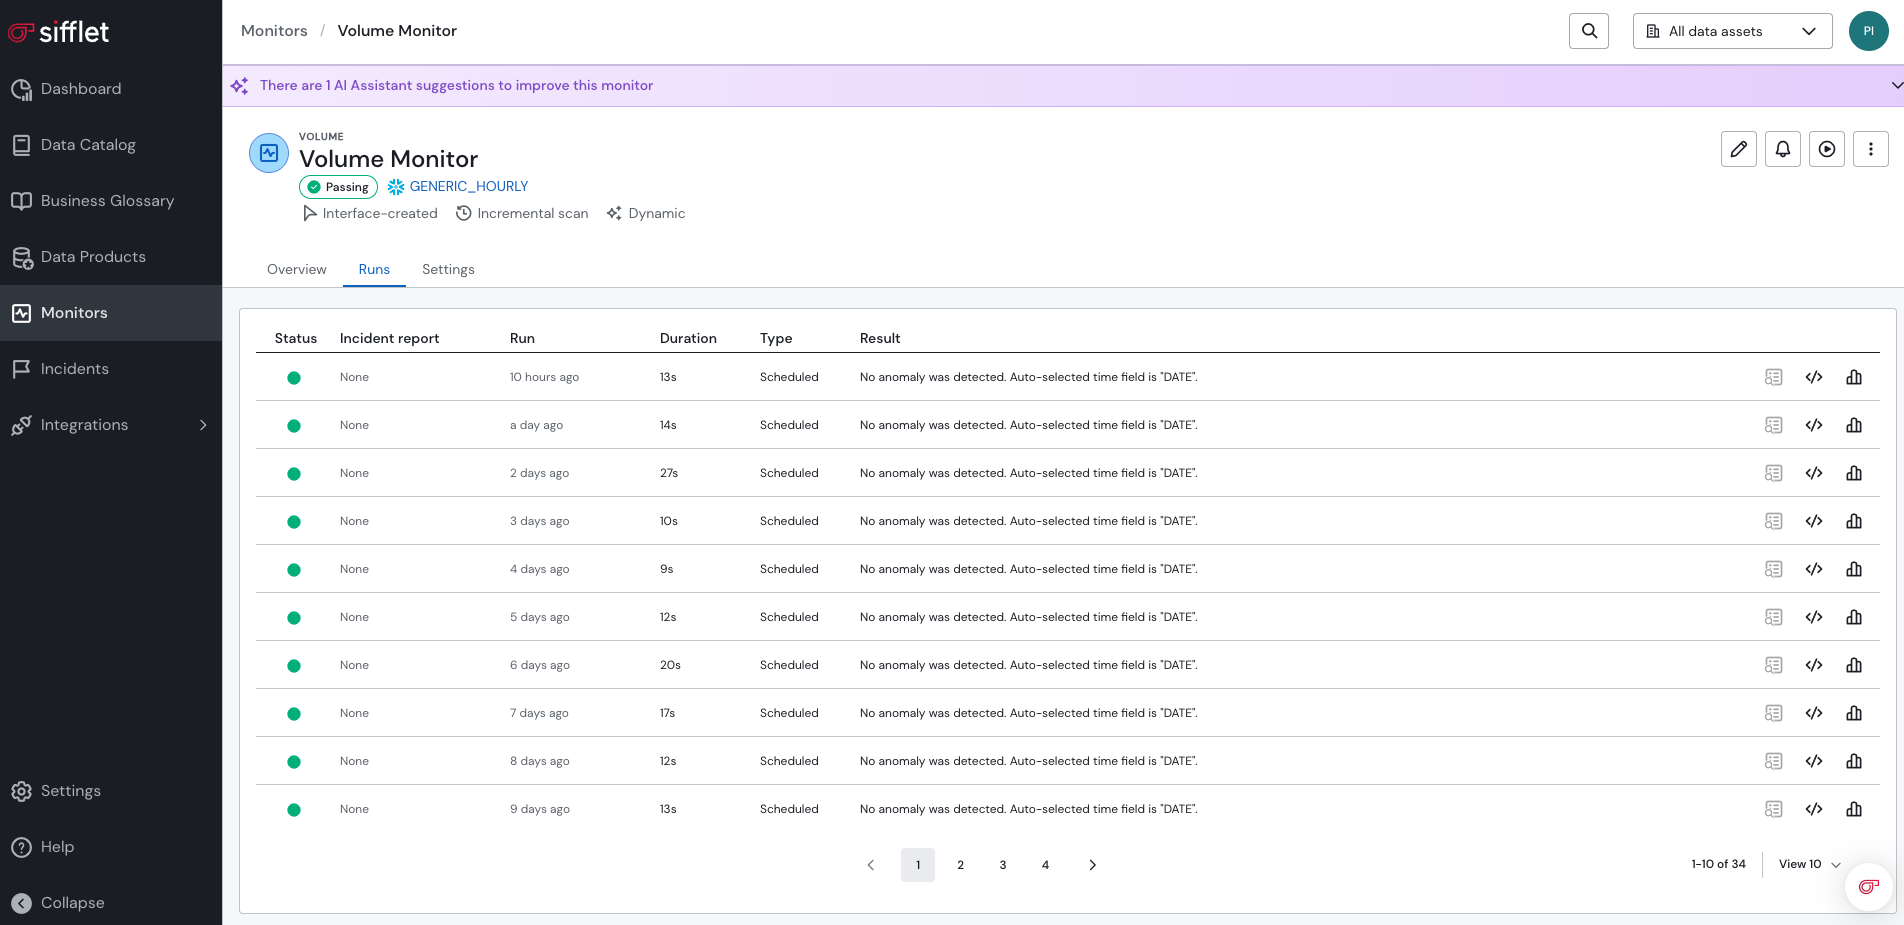Open Incidents in sidebar
Screen dimensions: 1904x925
coord(111,369)
